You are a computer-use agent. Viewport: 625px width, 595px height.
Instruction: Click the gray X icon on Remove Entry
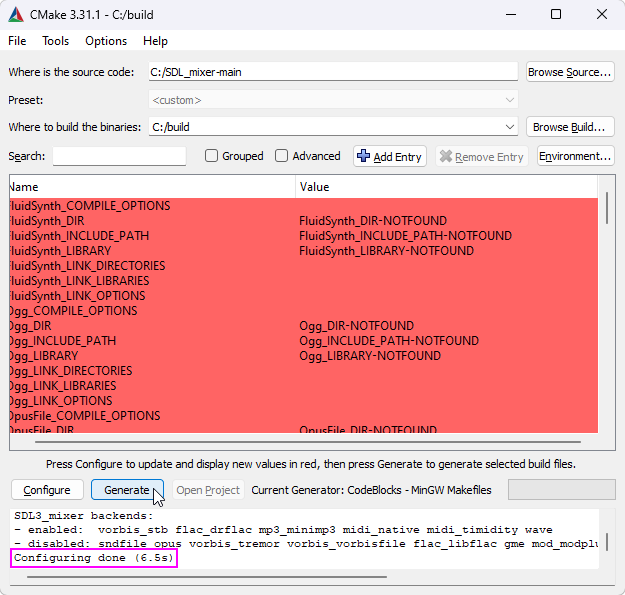pyautogui.click(x=446, y=156)
